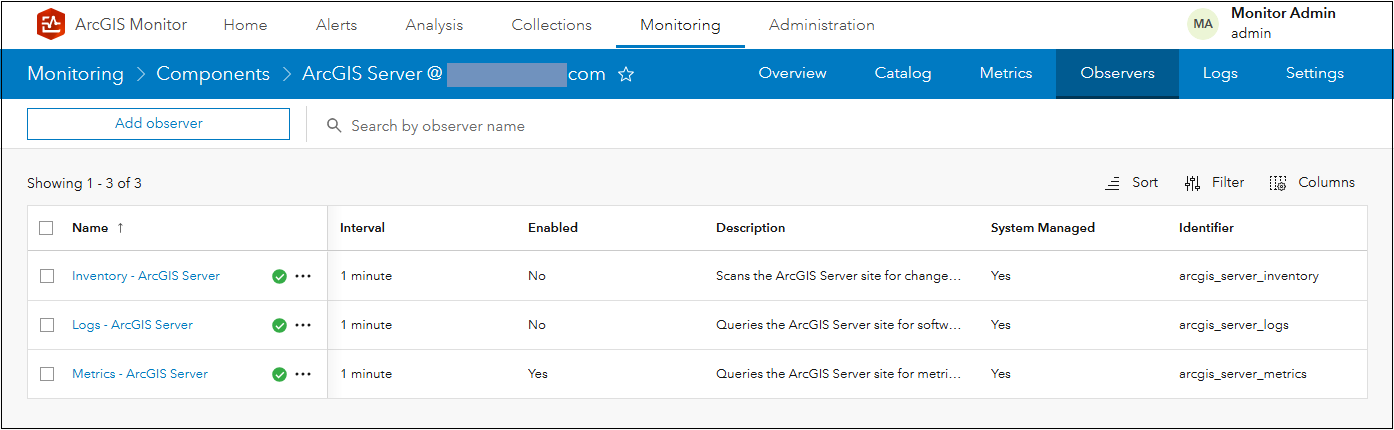The image size is (1394, 430).
Task: Favorite this component with the star icon
Action: [626, 74]
